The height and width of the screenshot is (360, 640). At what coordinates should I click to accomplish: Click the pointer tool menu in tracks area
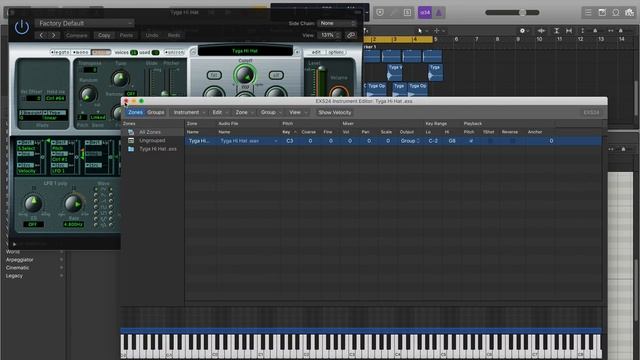[422, 31]
